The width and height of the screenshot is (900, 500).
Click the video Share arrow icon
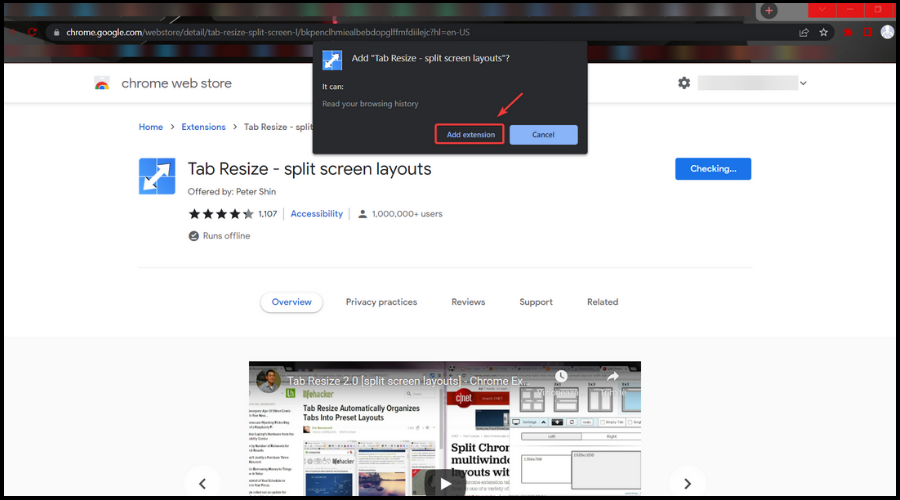click(612, 377)
